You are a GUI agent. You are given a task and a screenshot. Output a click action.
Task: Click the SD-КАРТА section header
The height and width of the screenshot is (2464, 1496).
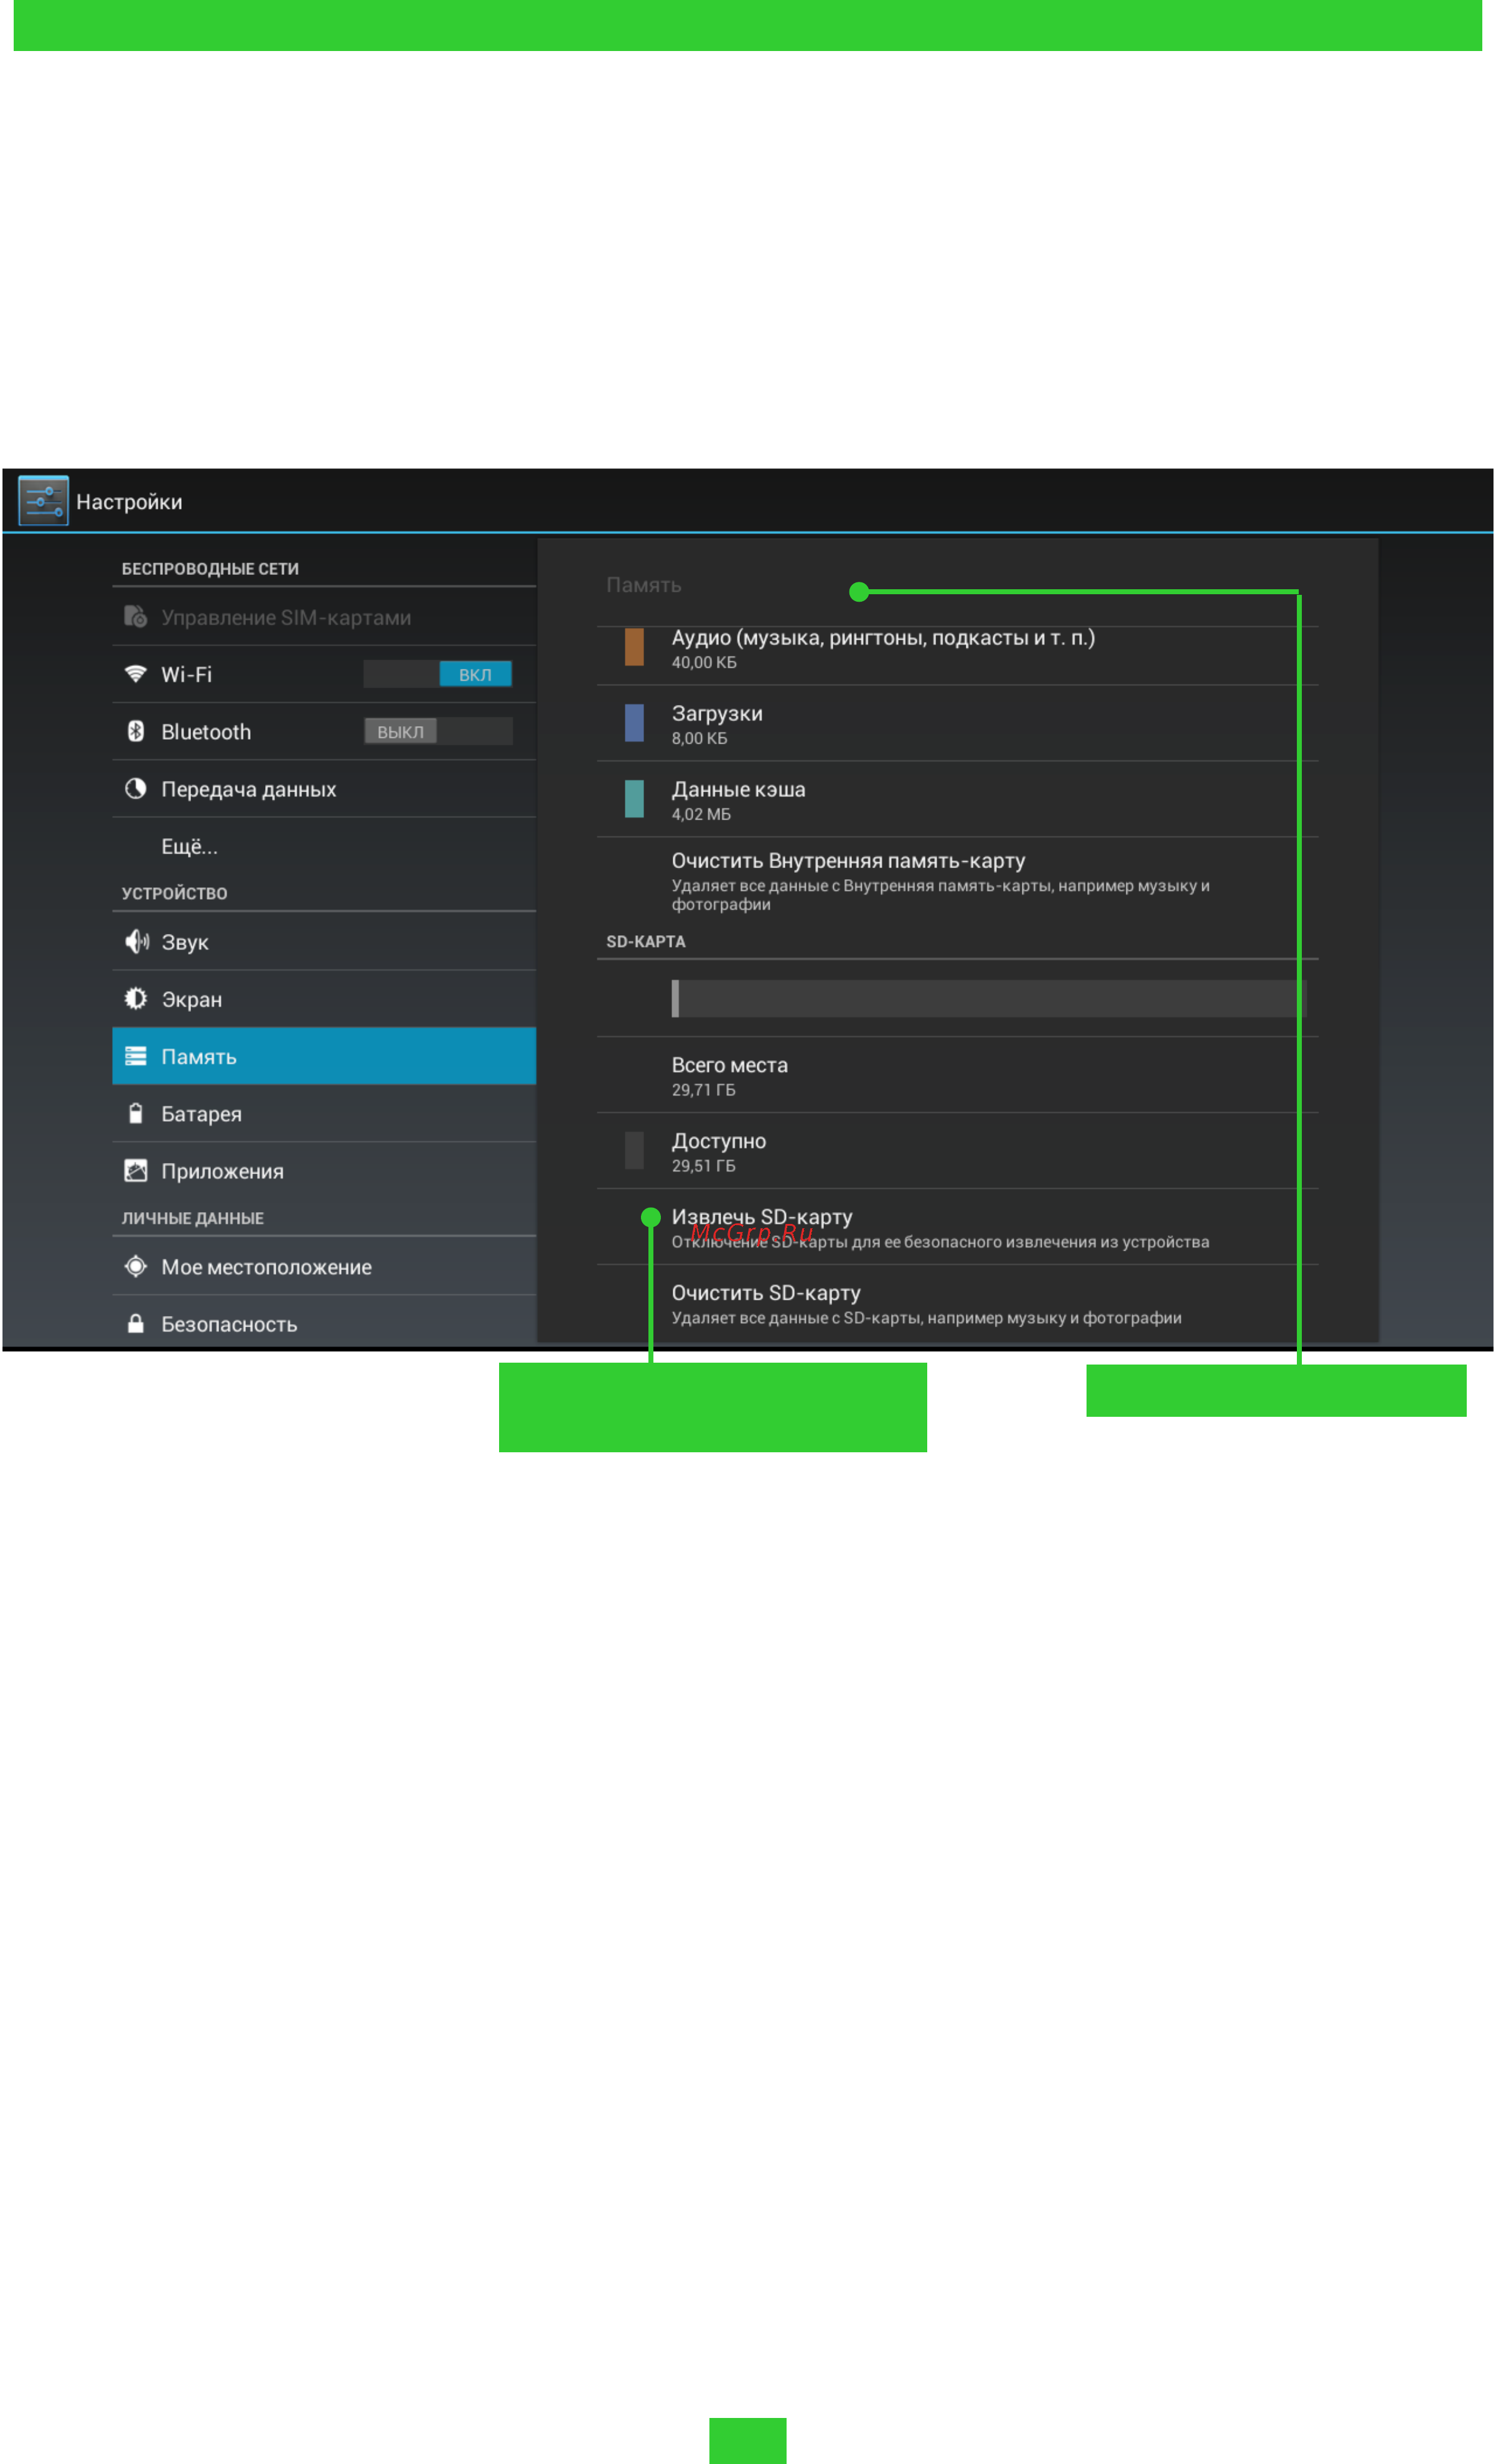coord(646,942)
